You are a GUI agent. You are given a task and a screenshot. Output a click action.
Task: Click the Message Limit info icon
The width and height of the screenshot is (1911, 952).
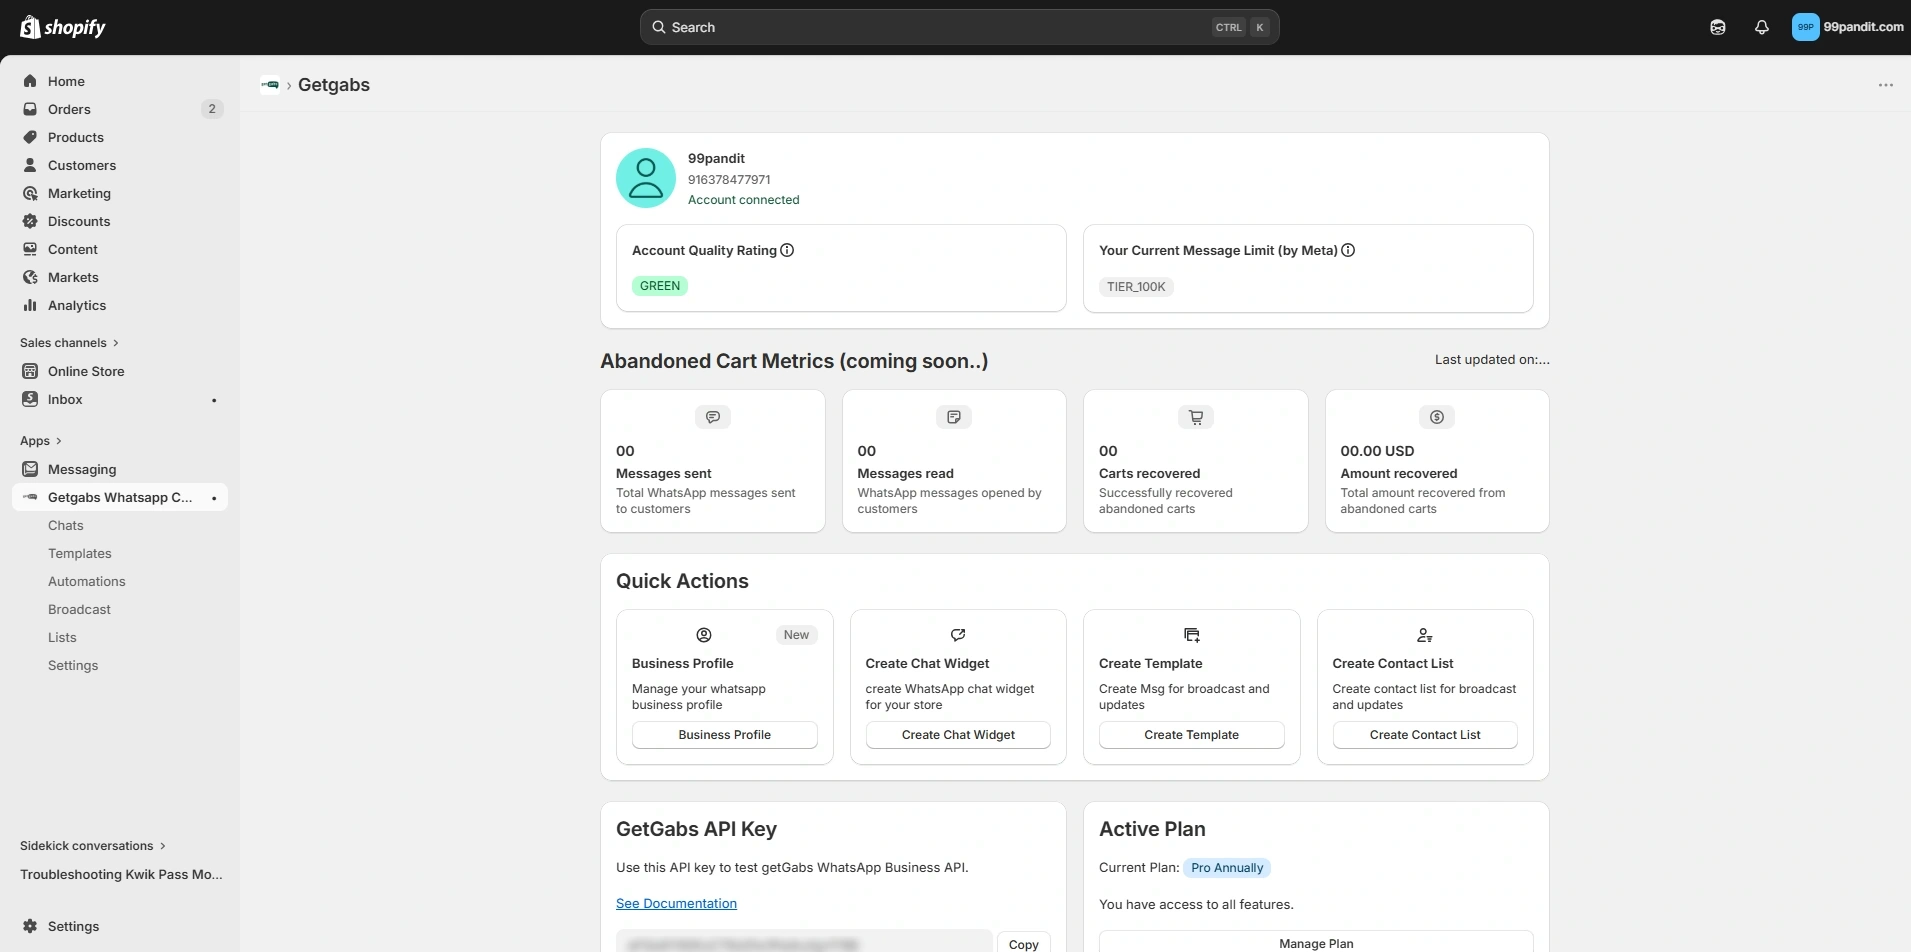click(1348, 250)
